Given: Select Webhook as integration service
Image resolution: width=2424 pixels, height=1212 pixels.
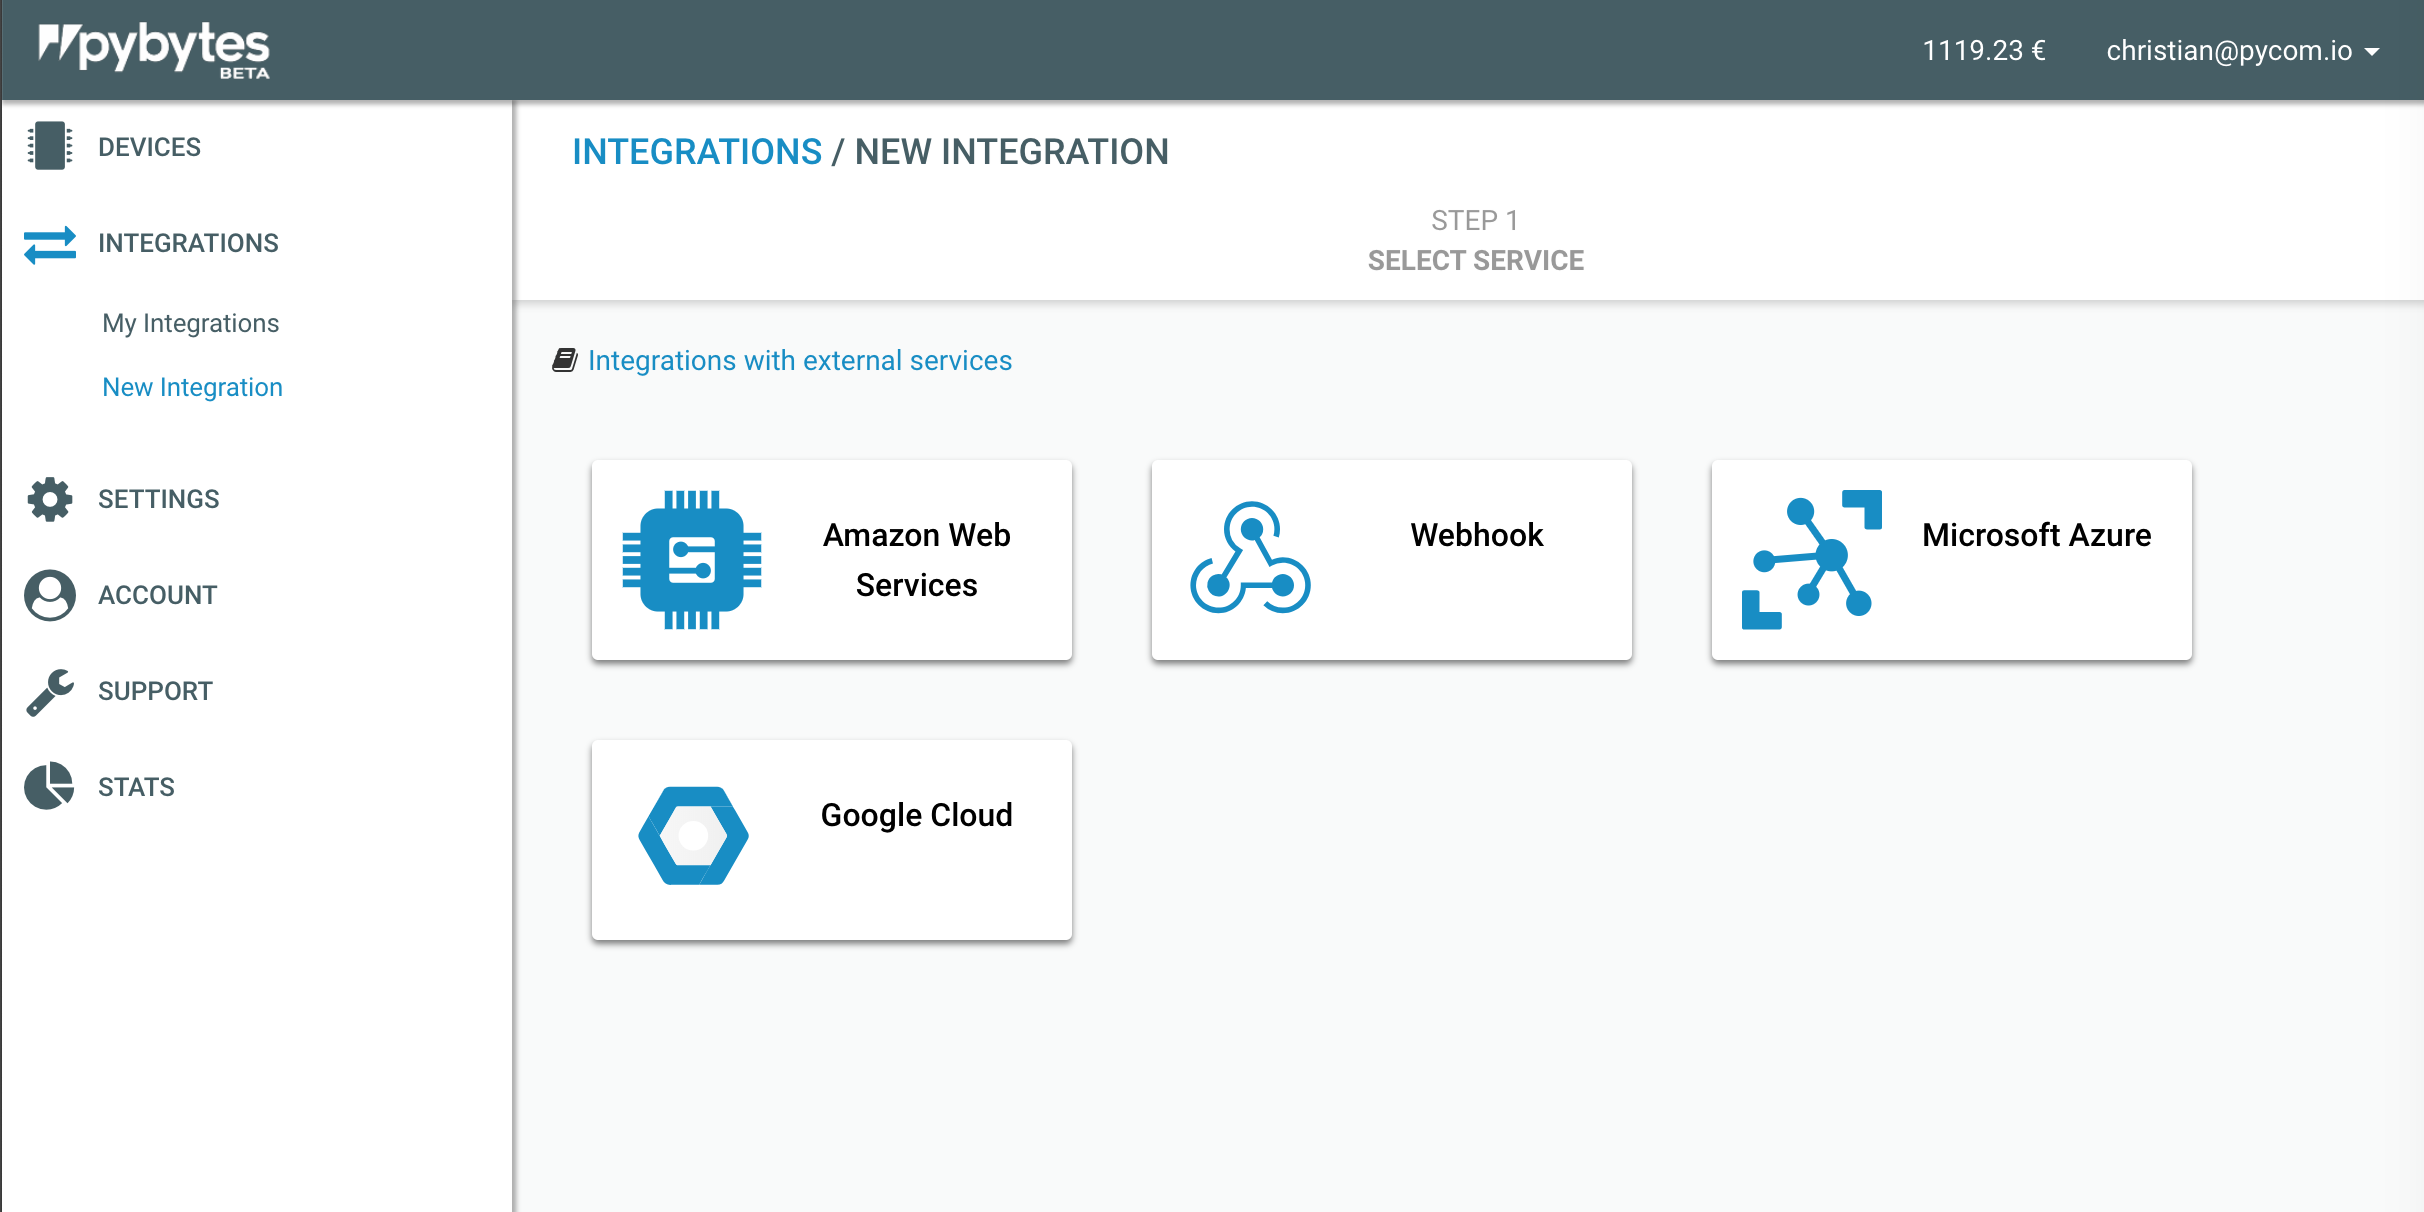Looking at the screenshot, I should (x=1391, y=560).
